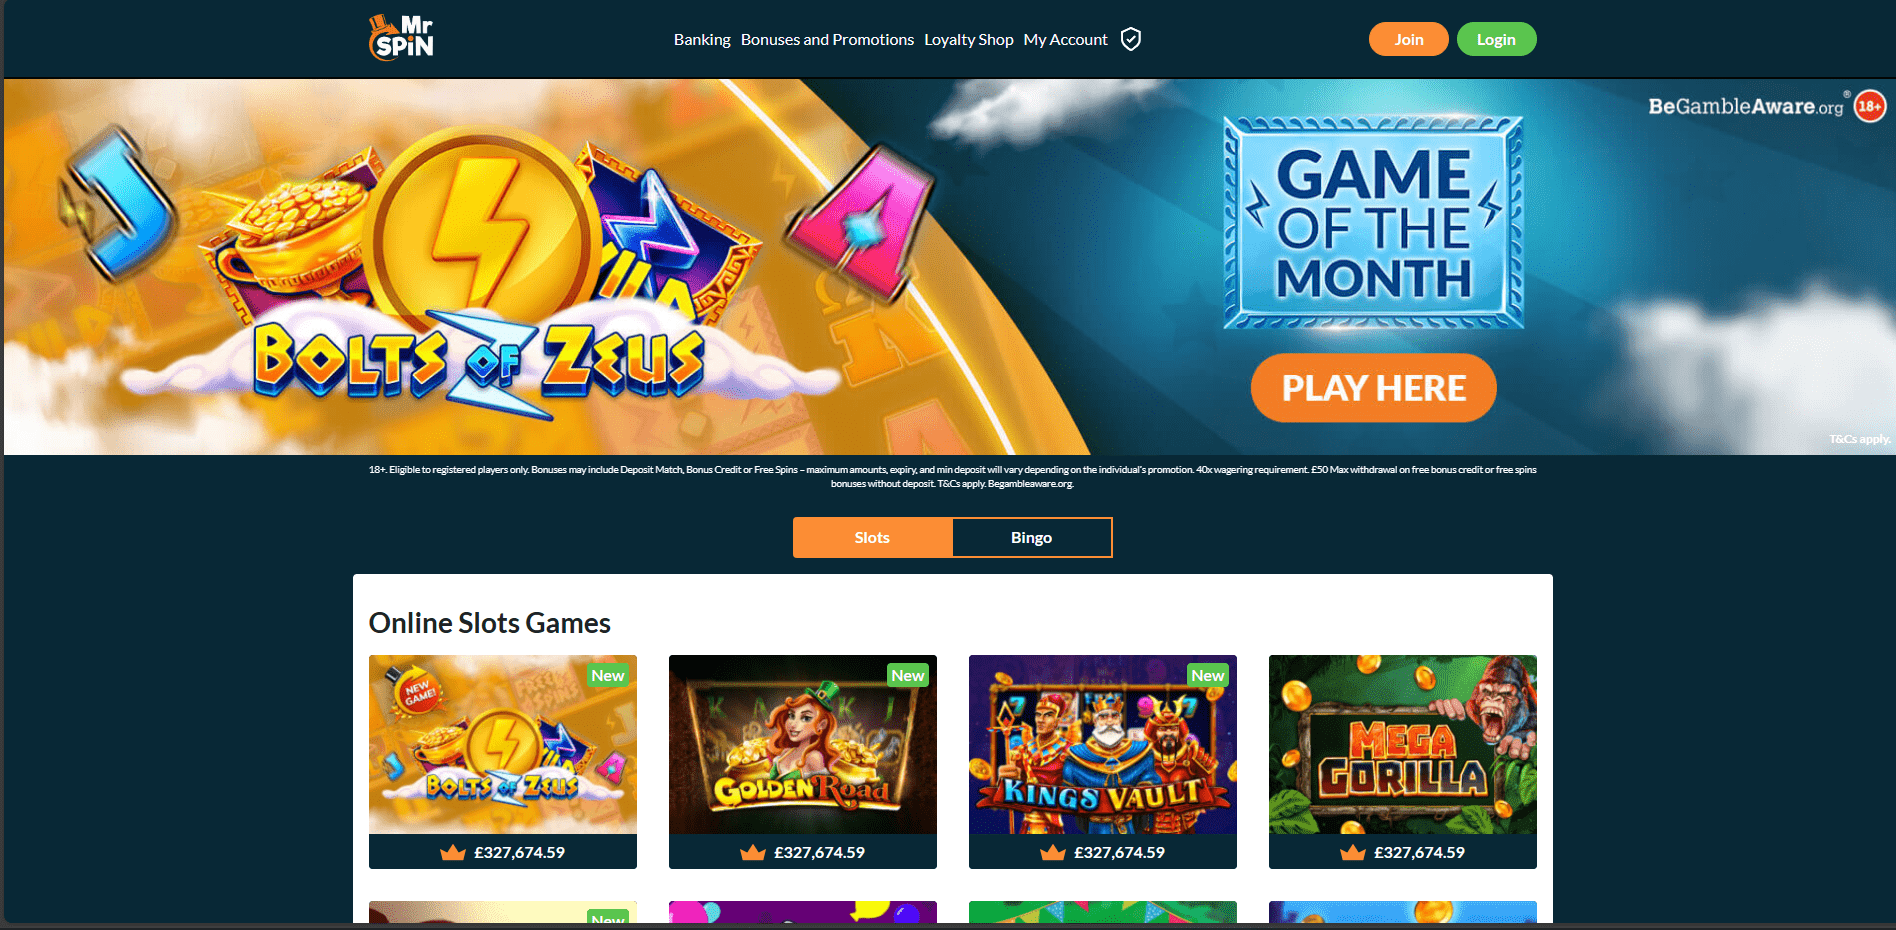
Task: Click the shield icon beside My Account
Action: click(1131, 39)
